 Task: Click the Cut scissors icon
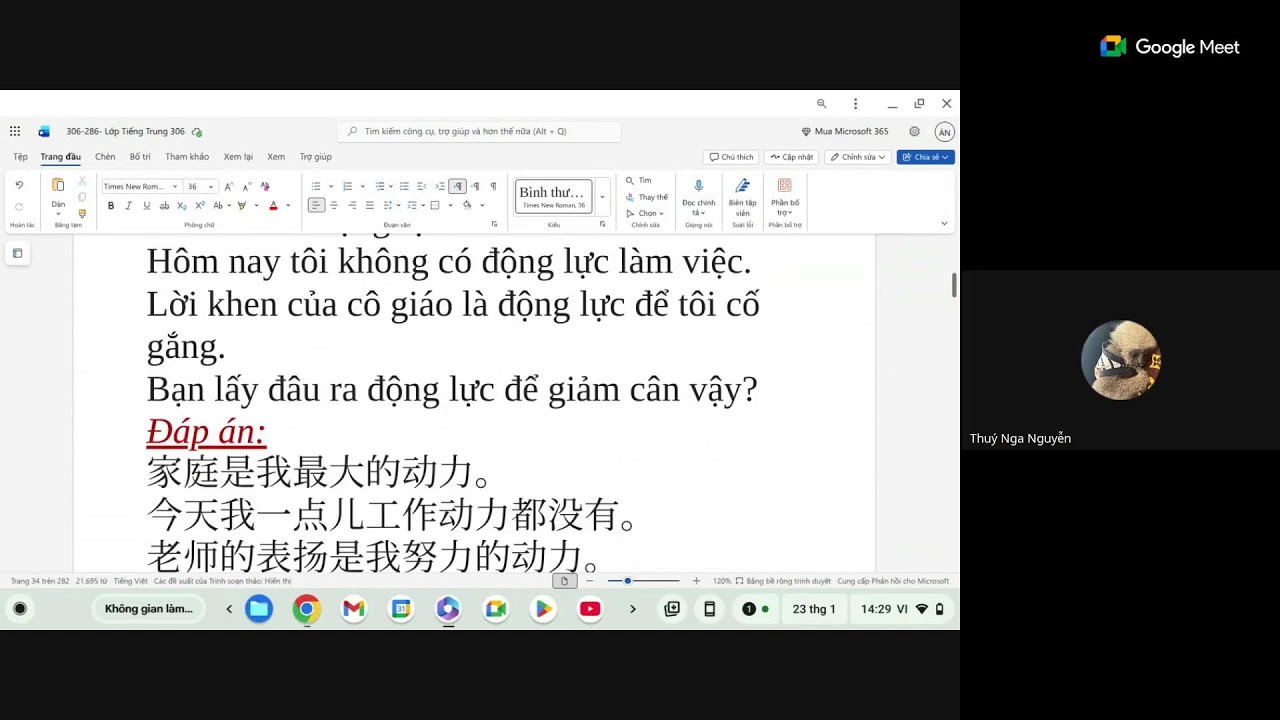[82, 181]
